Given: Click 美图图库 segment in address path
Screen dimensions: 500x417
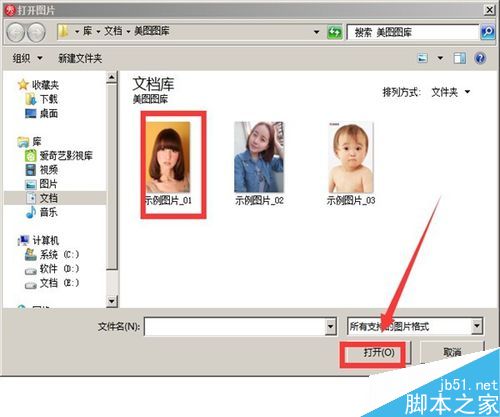Looking at the screenshot, I should click(152, 31).
